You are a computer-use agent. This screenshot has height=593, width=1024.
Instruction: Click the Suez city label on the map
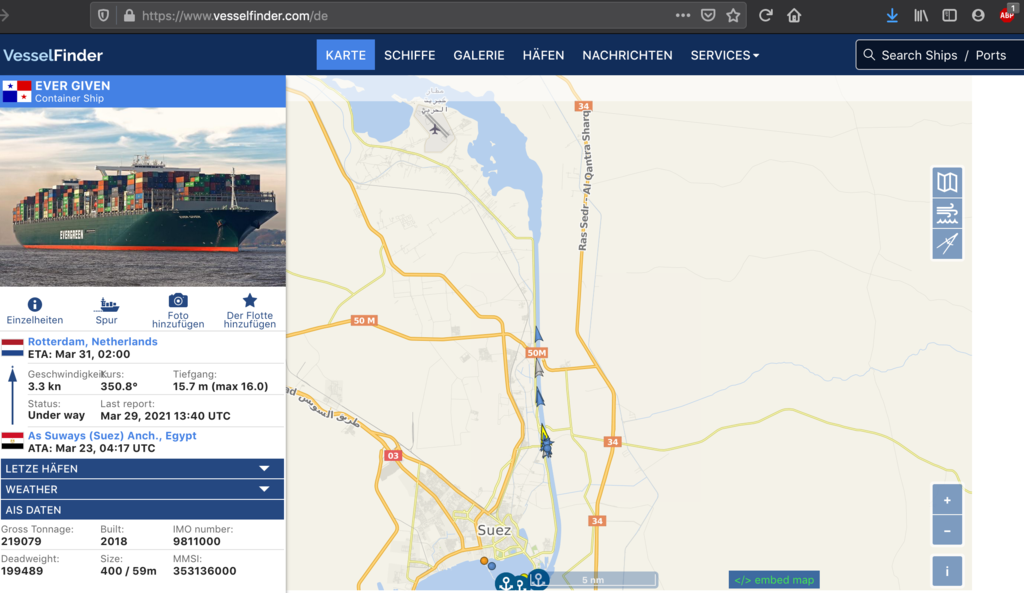tap(494, 530)
